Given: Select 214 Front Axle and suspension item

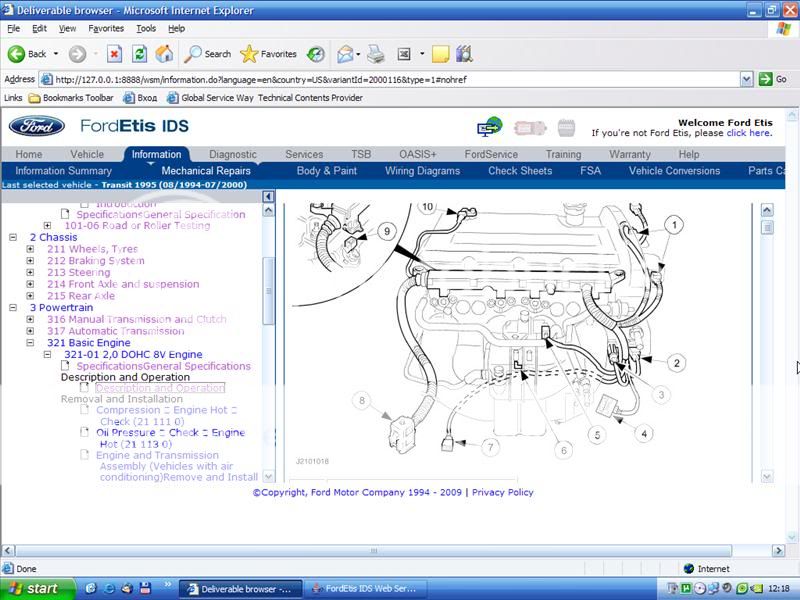Looking at the screenshot, I should tap(123, 284).
